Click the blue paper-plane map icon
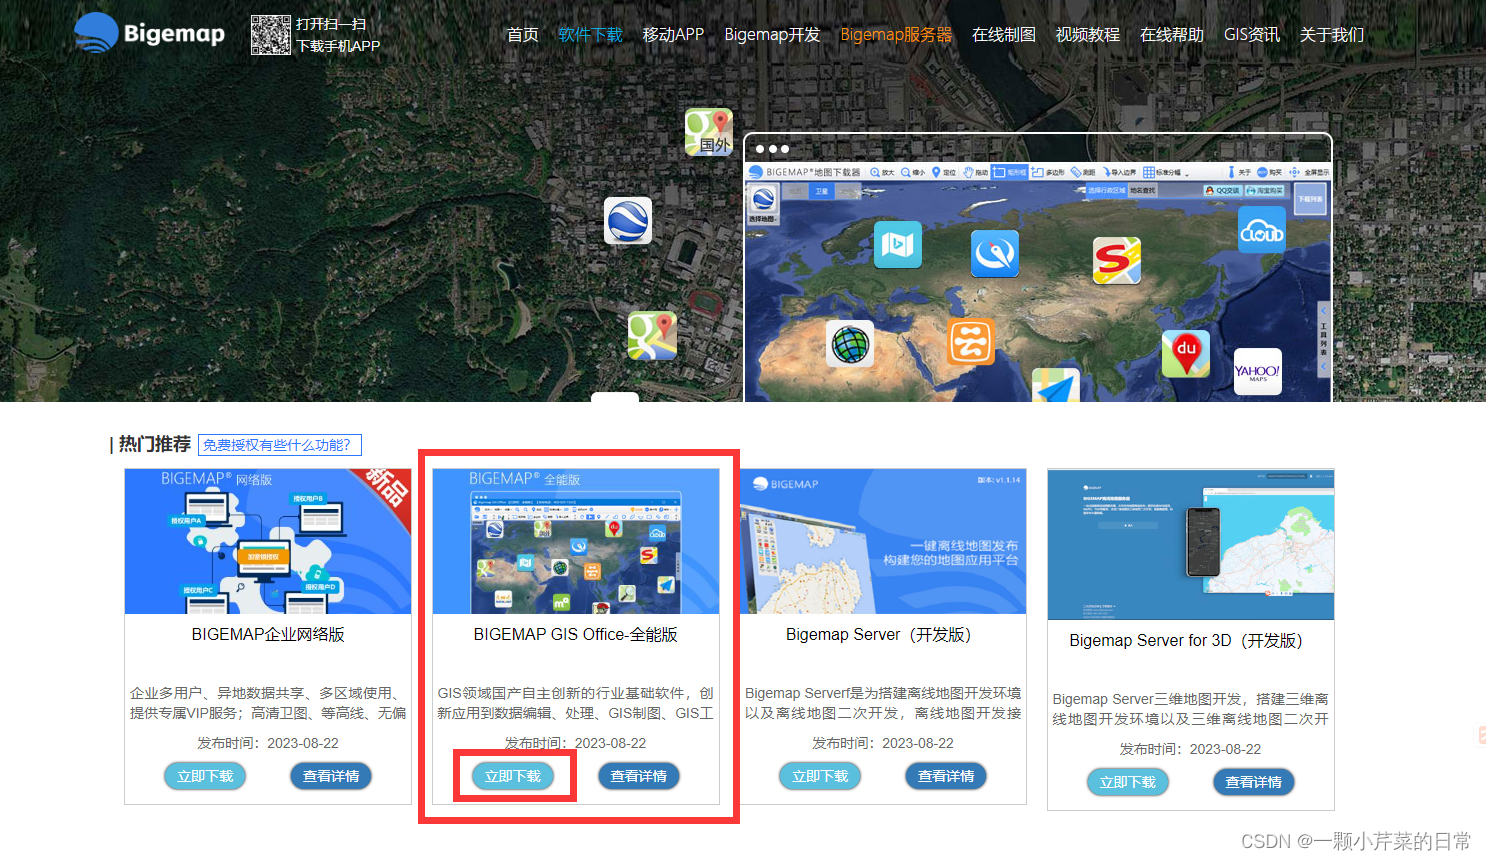 (x=1056, y=386)
